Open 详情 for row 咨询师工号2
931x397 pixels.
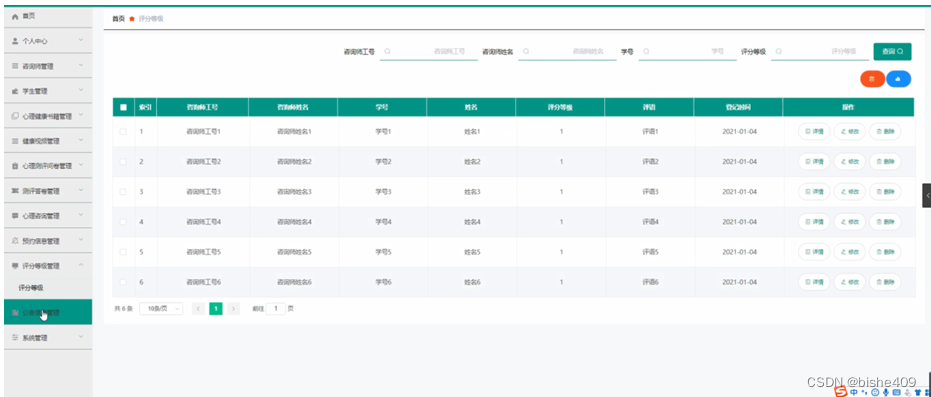click(x=814, y=161)
